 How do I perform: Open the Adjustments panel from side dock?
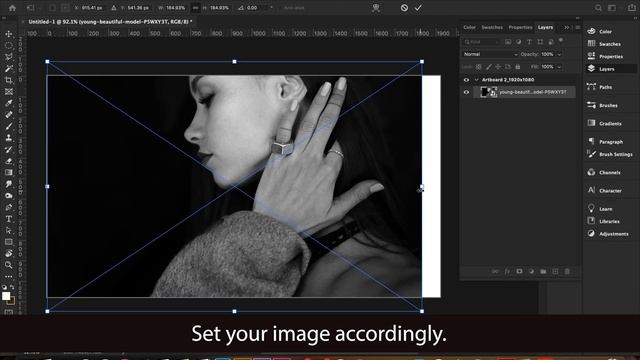pyautogui.click(x=613, y=234)
